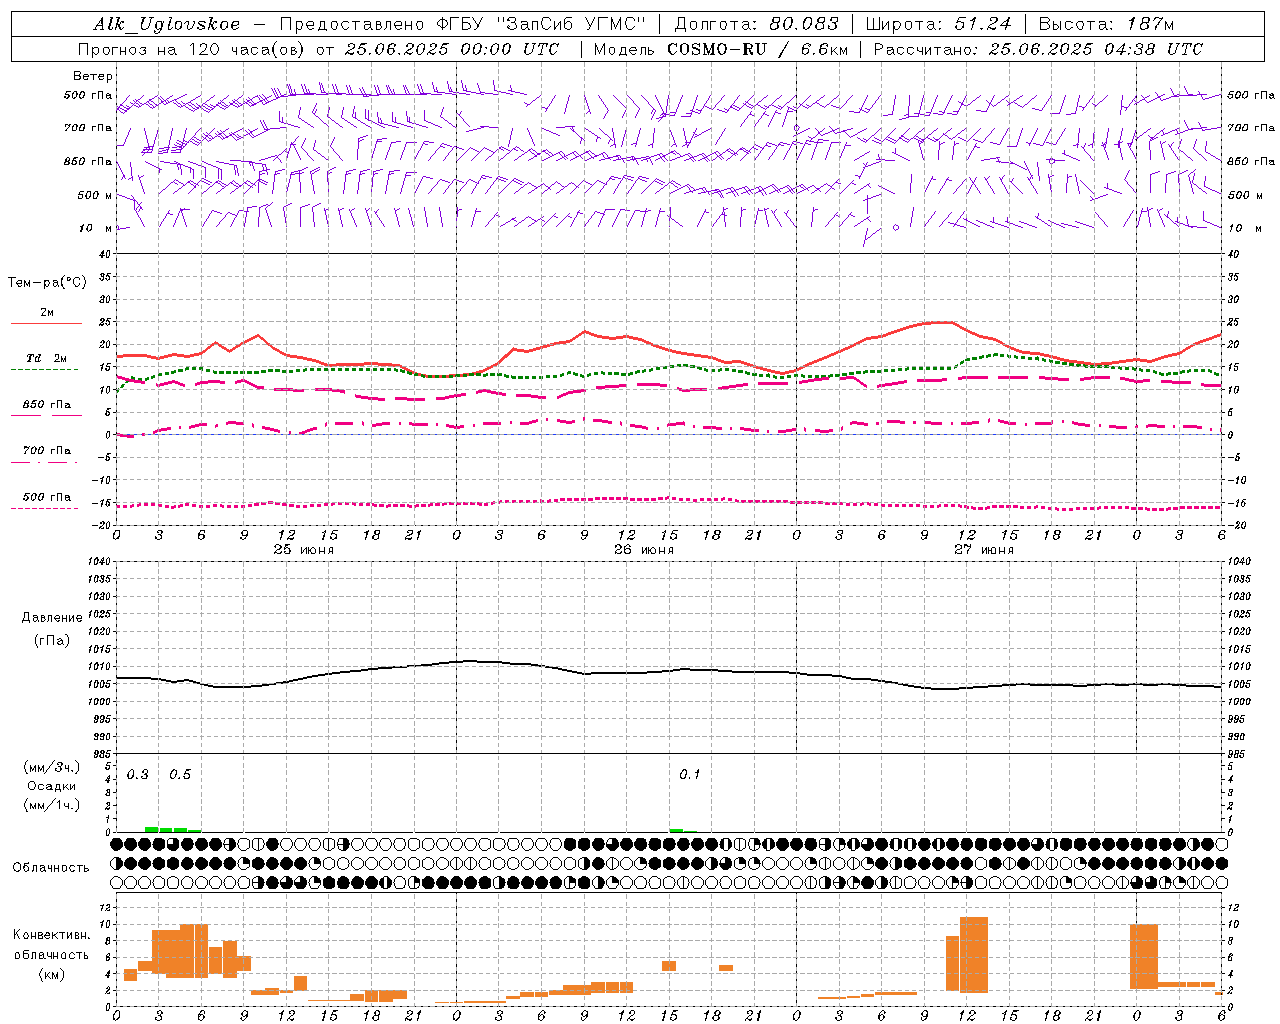Image resolution: width=1280 pixels, height=1024 pixels.
Task: Click the 500 м wind level label at right
Action: pos(1244,195)
